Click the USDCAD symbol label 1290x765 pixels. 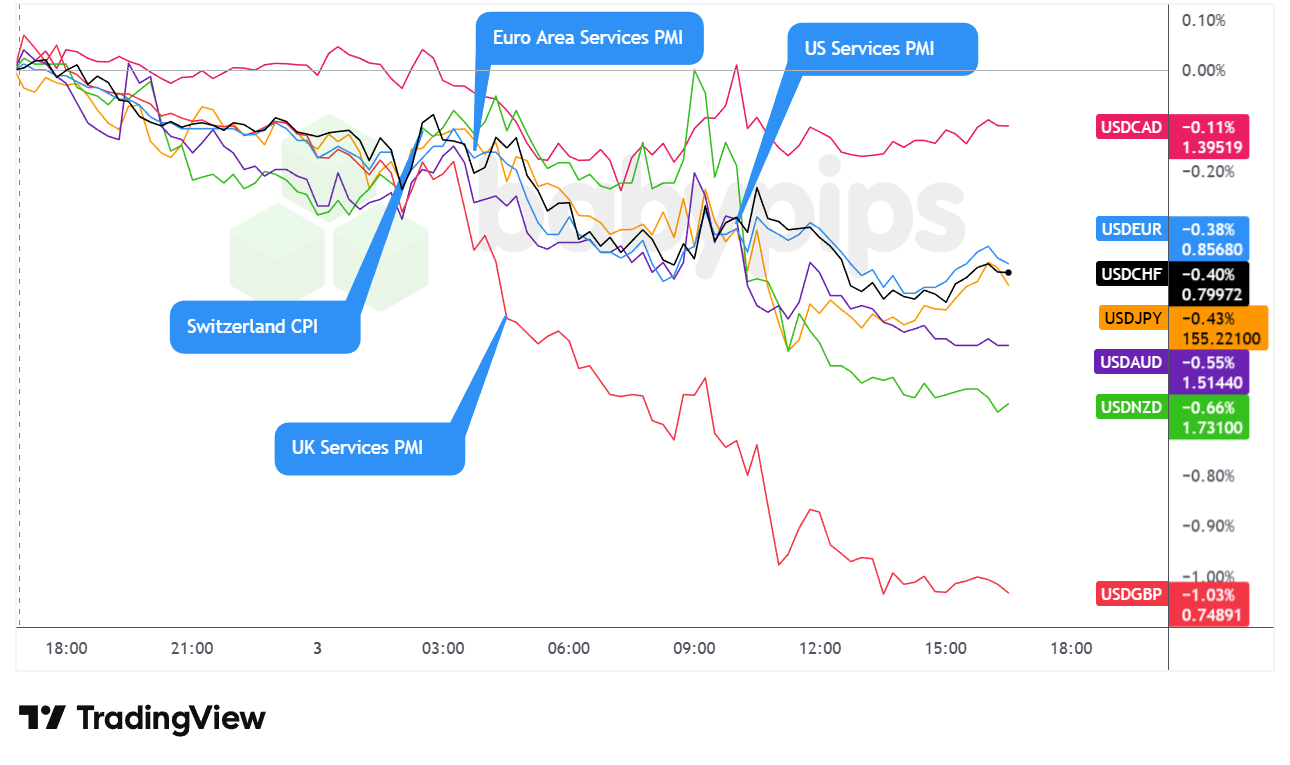click(x=1131, y=127)
